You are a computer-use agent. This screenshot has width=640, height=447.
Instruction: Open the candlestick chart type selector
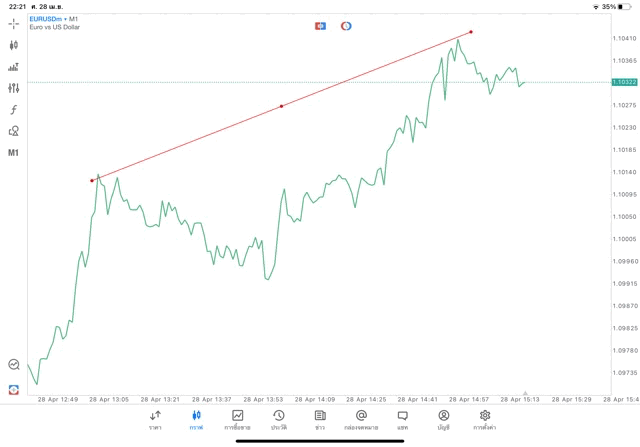13,45
